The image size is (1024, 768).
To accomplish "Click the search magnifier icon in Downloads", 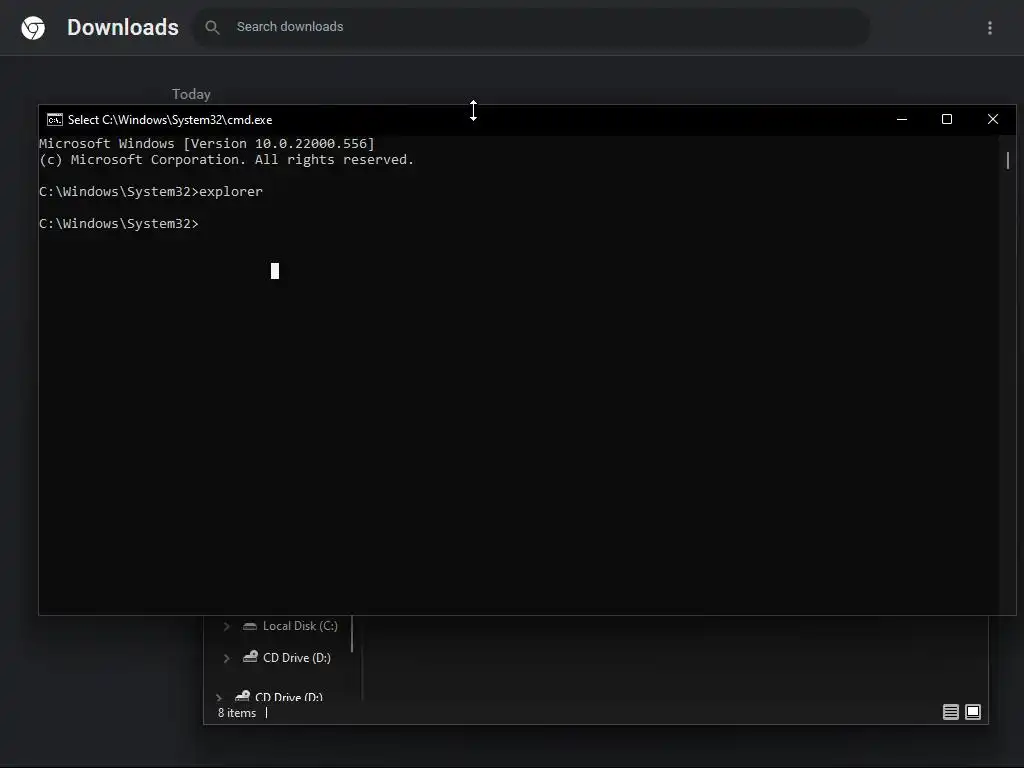I will click(x=212, y=27).
